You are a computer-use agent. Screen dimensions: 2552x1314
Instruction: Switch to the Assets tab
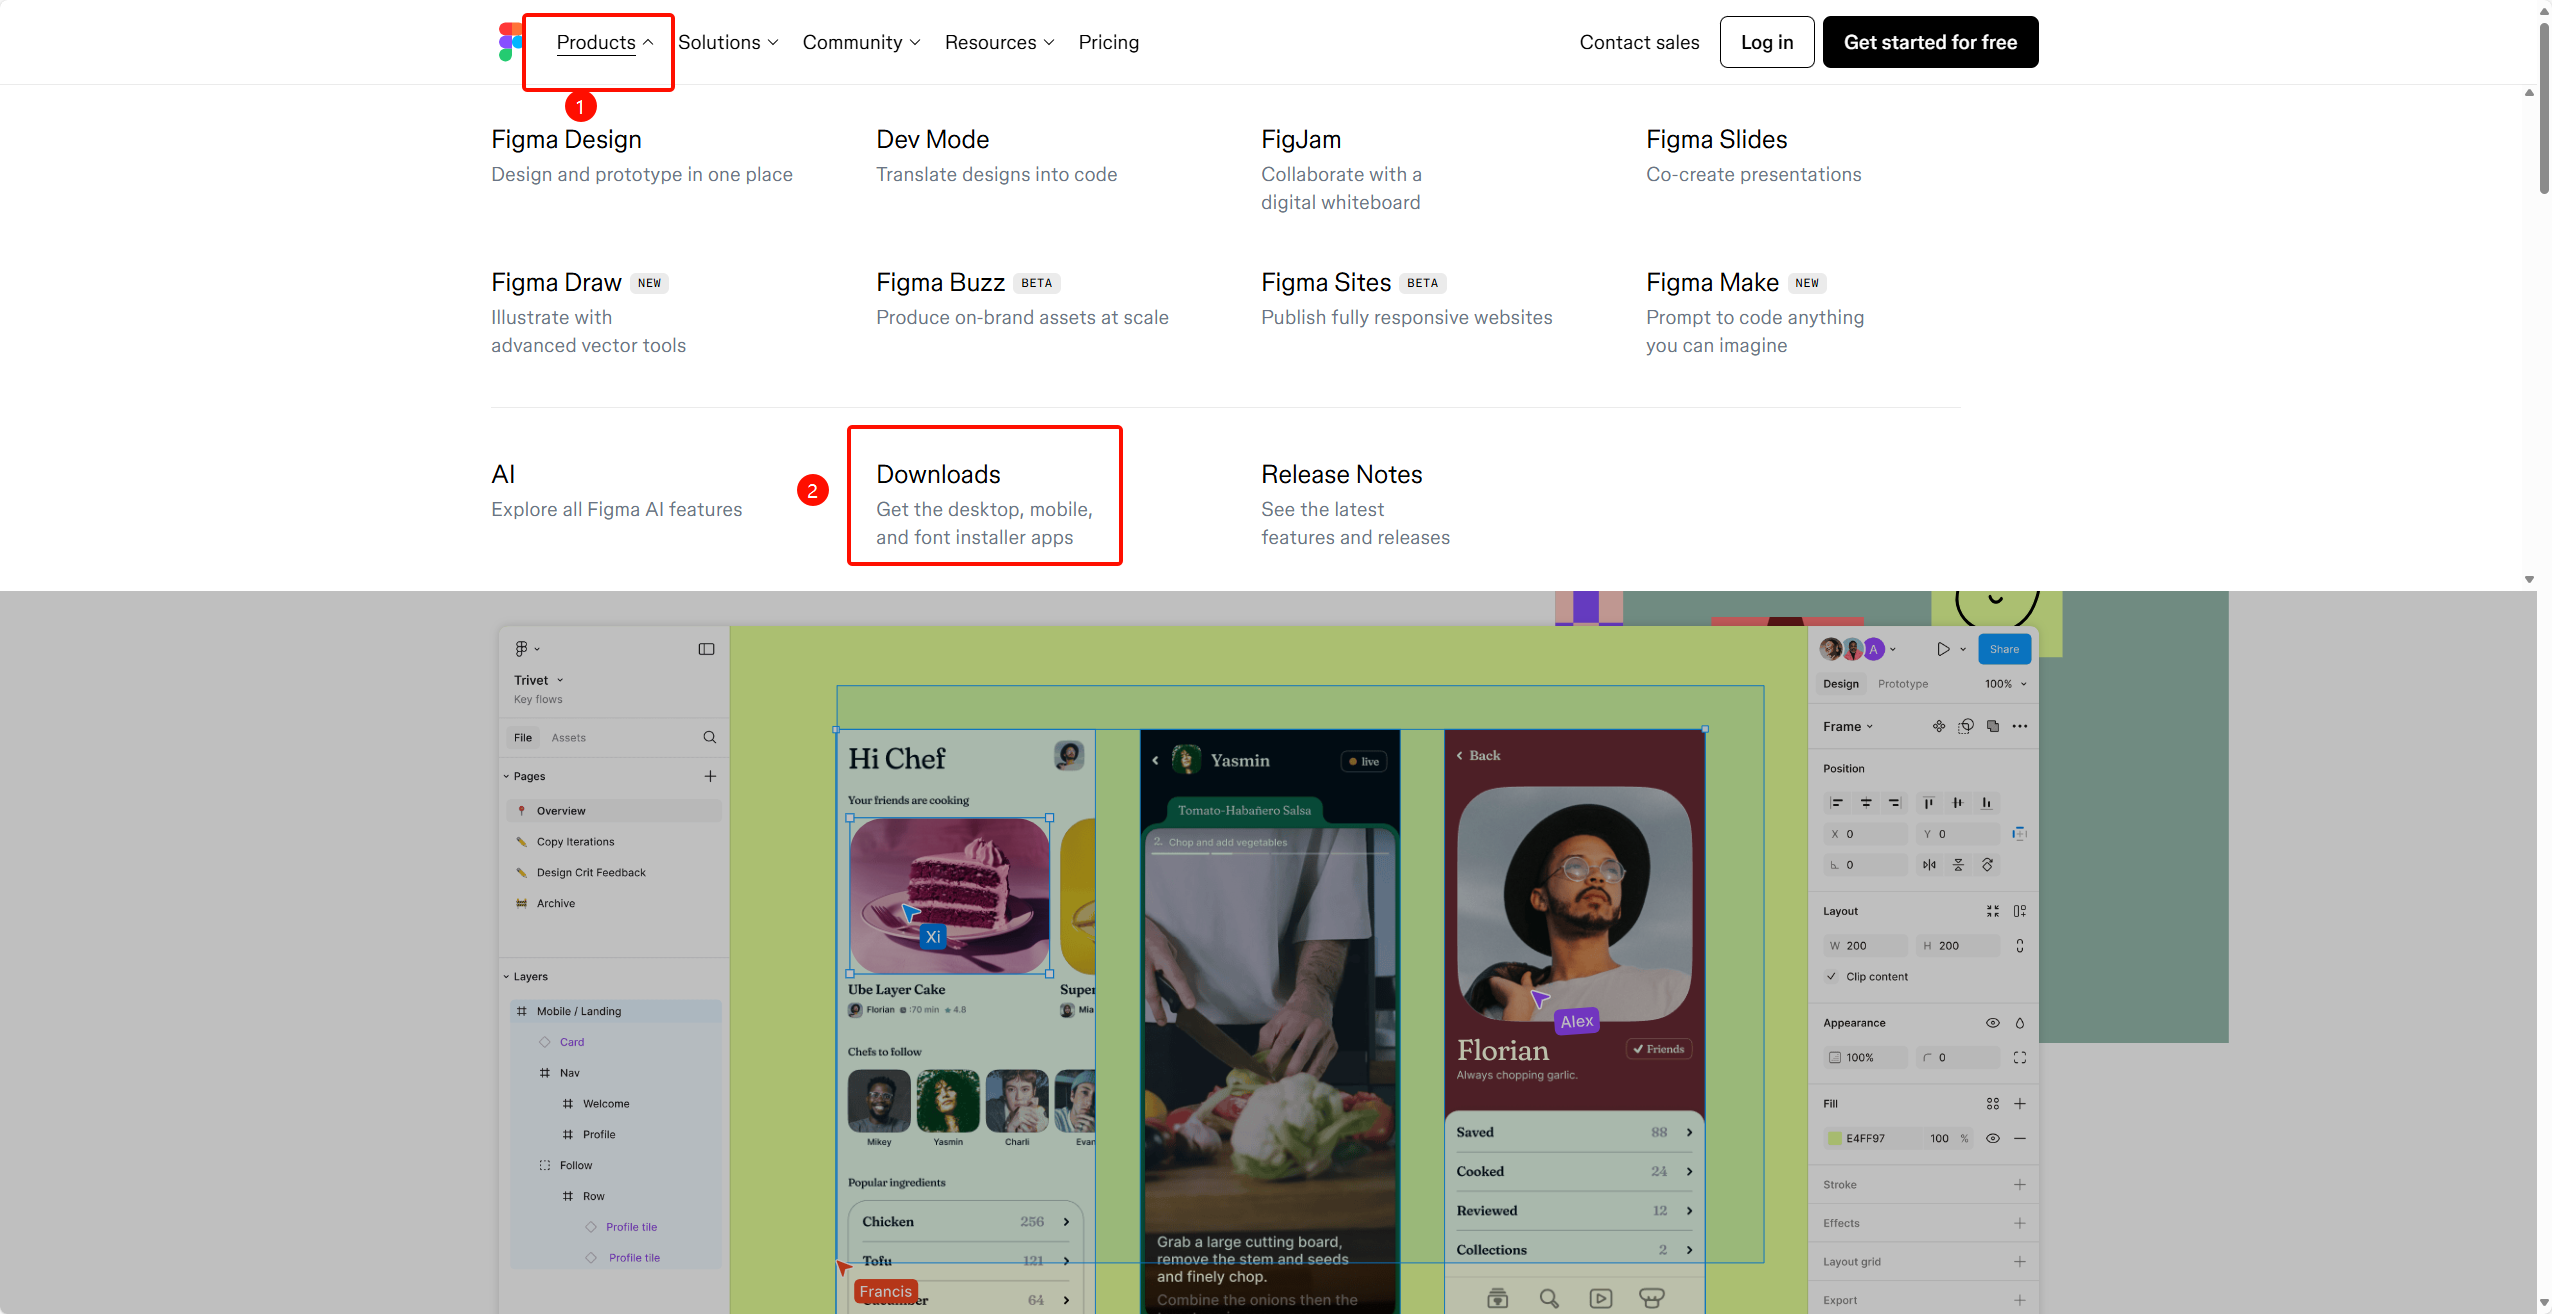(568, 738)
